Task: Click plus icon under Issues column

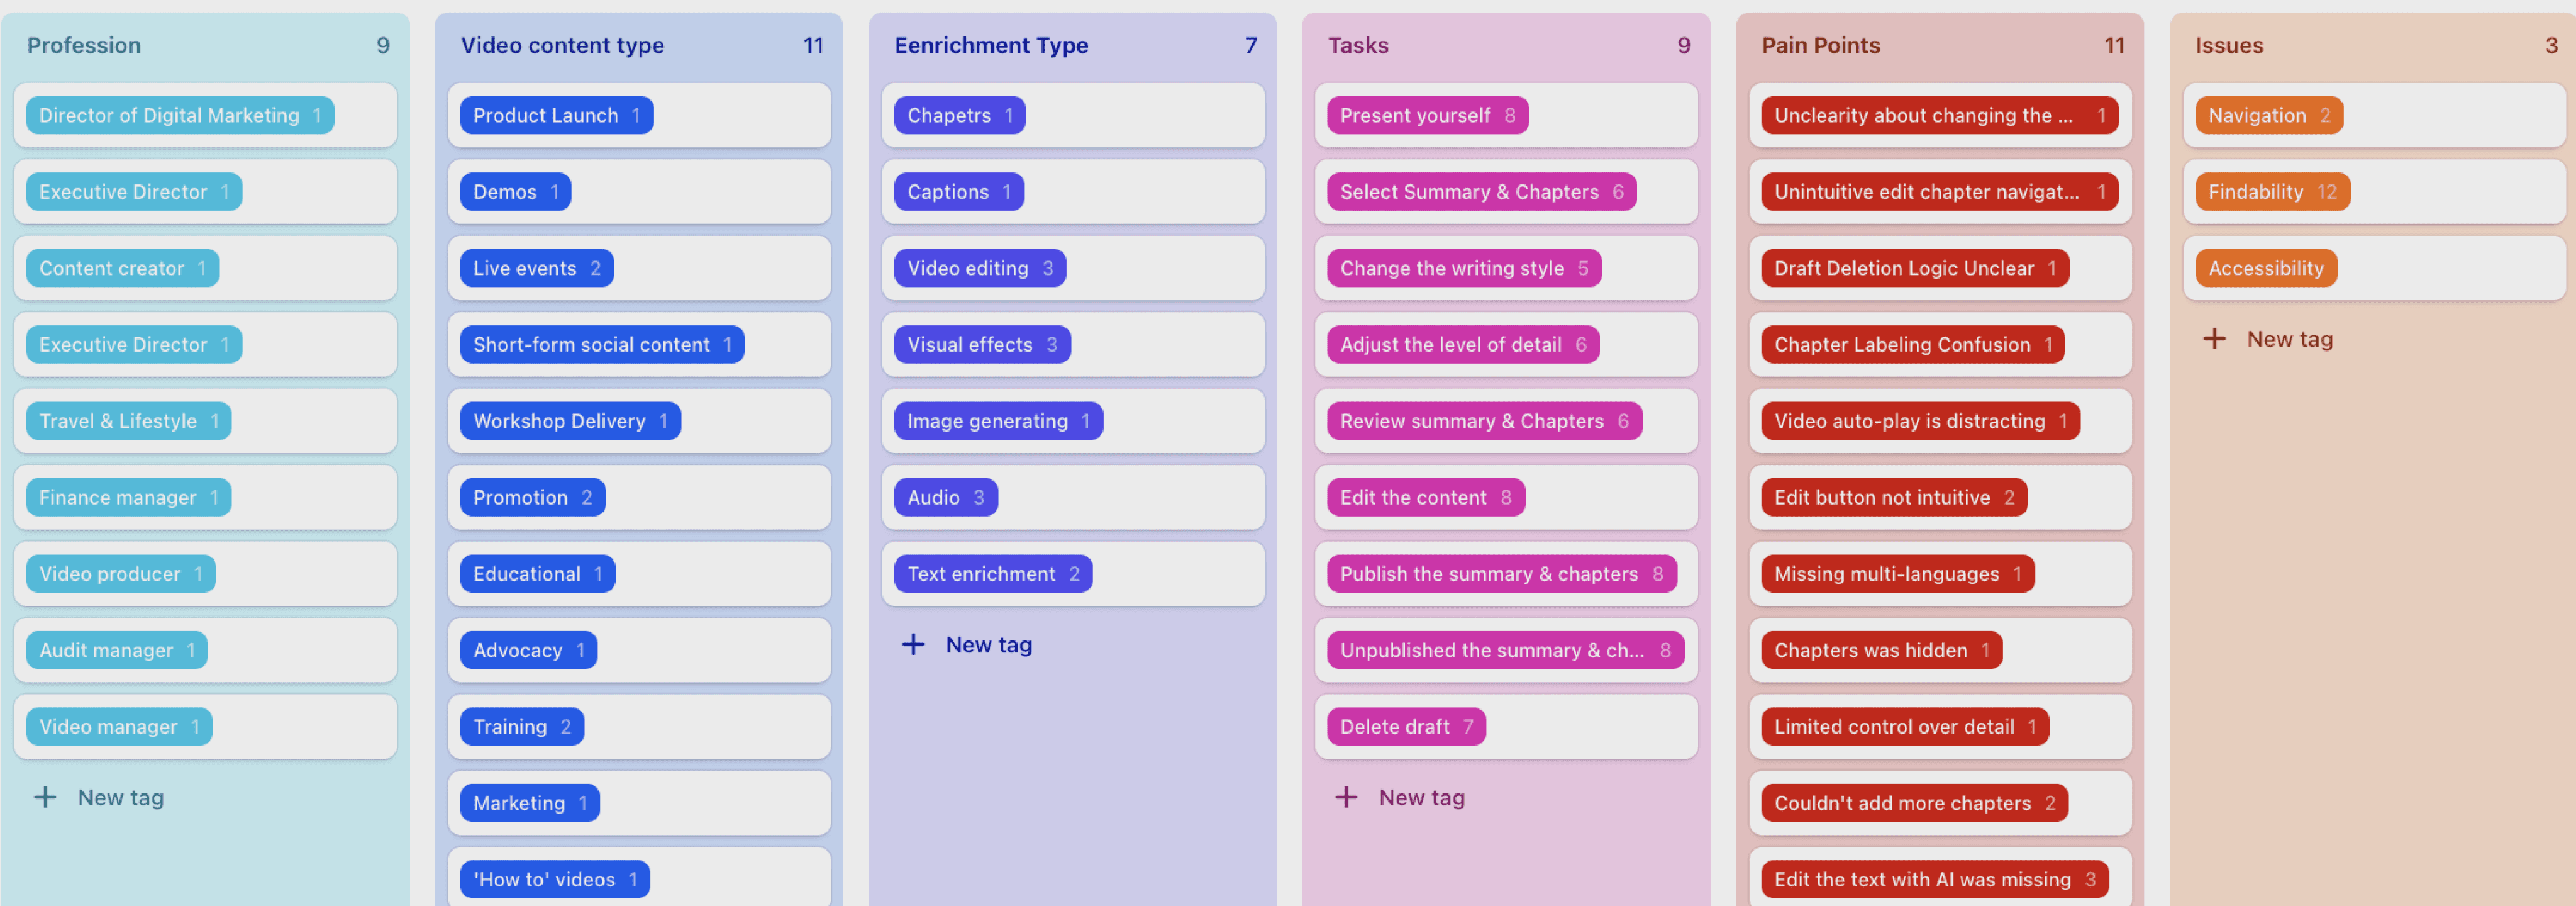Action: click(2214, 339)
